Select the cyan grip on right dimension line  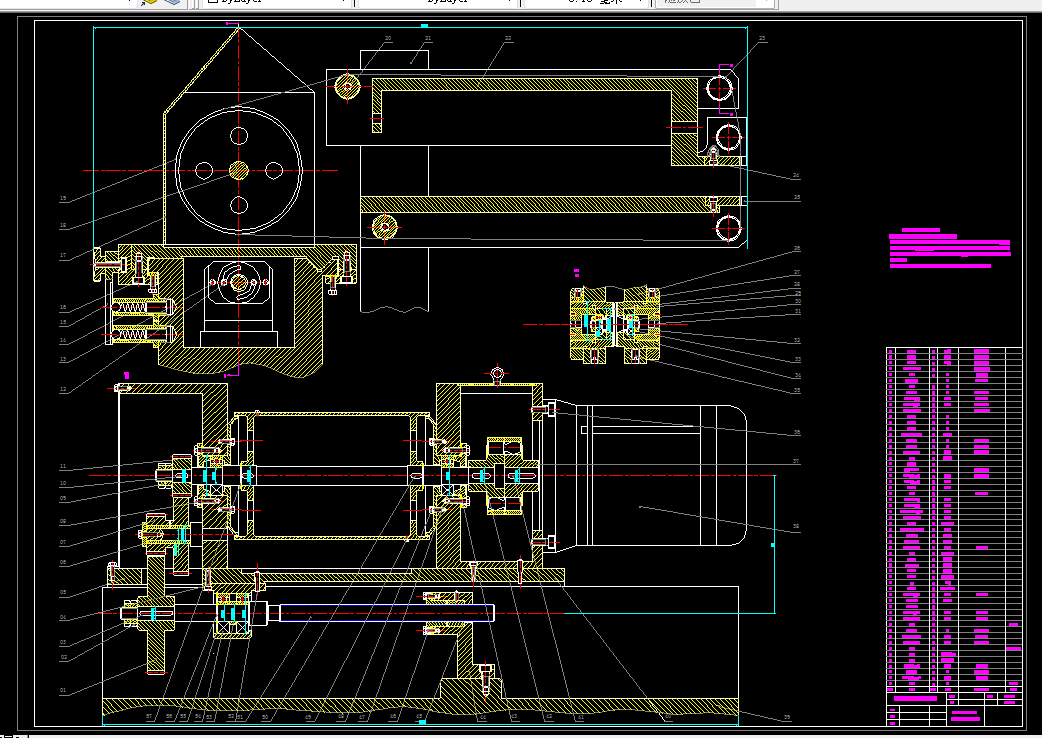pos(772,545)
